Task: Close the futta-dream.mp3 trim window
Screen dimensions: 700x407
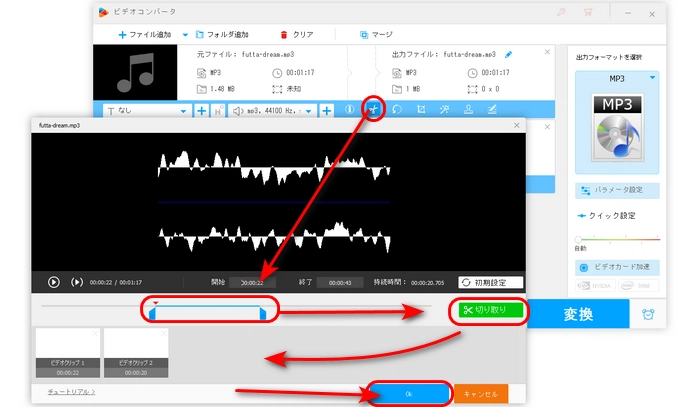Action: 517,125
